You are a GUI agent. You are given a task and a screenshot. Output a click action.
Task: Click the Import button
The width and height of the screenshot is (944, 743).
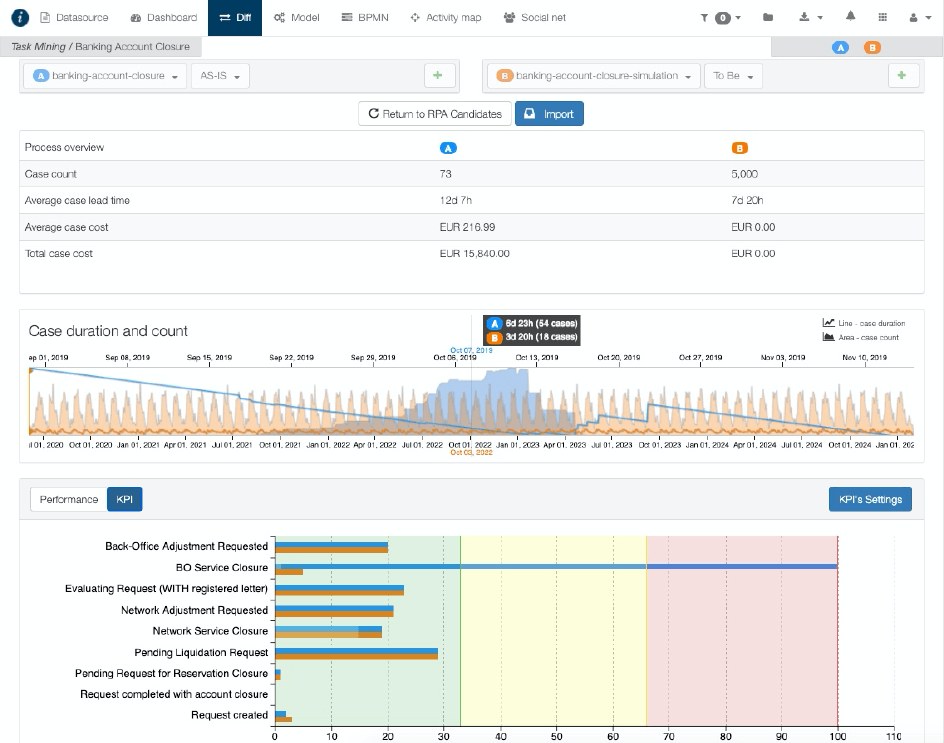click(549, 114)
